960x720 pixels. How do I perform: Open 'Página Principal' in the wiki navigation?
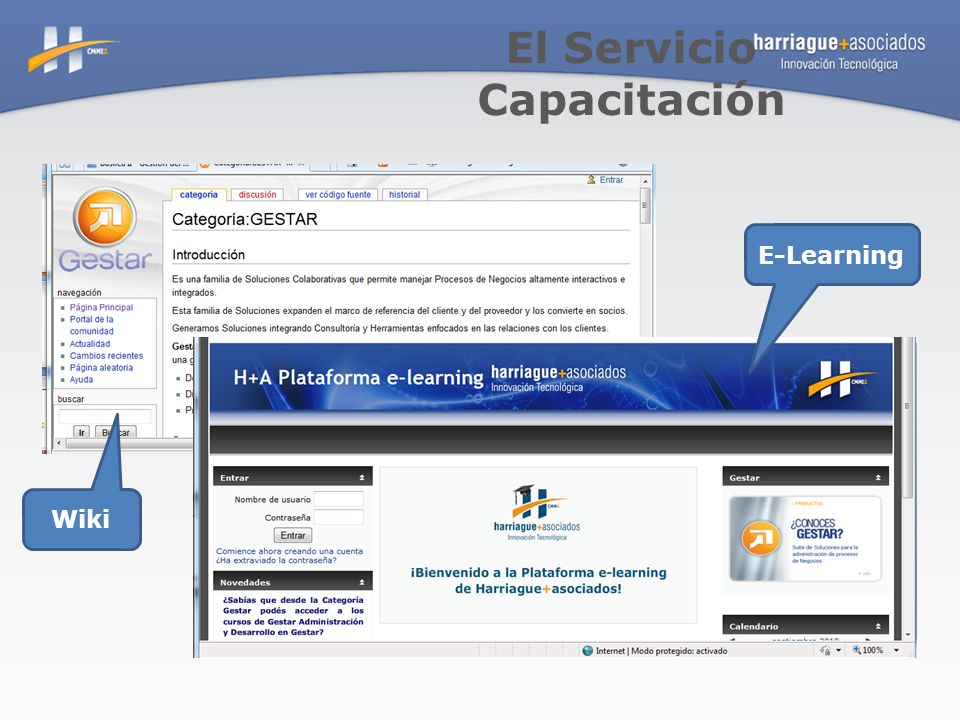click(101, 307)
